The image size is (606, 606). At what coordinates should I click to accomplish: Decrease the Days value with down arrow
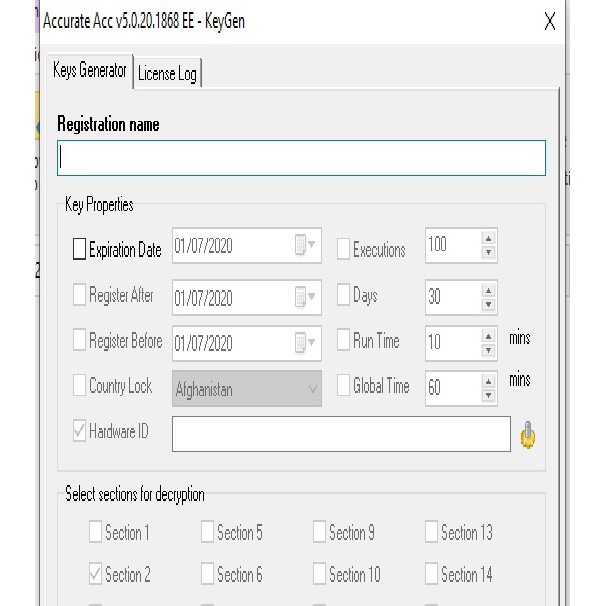coord(489,305)
